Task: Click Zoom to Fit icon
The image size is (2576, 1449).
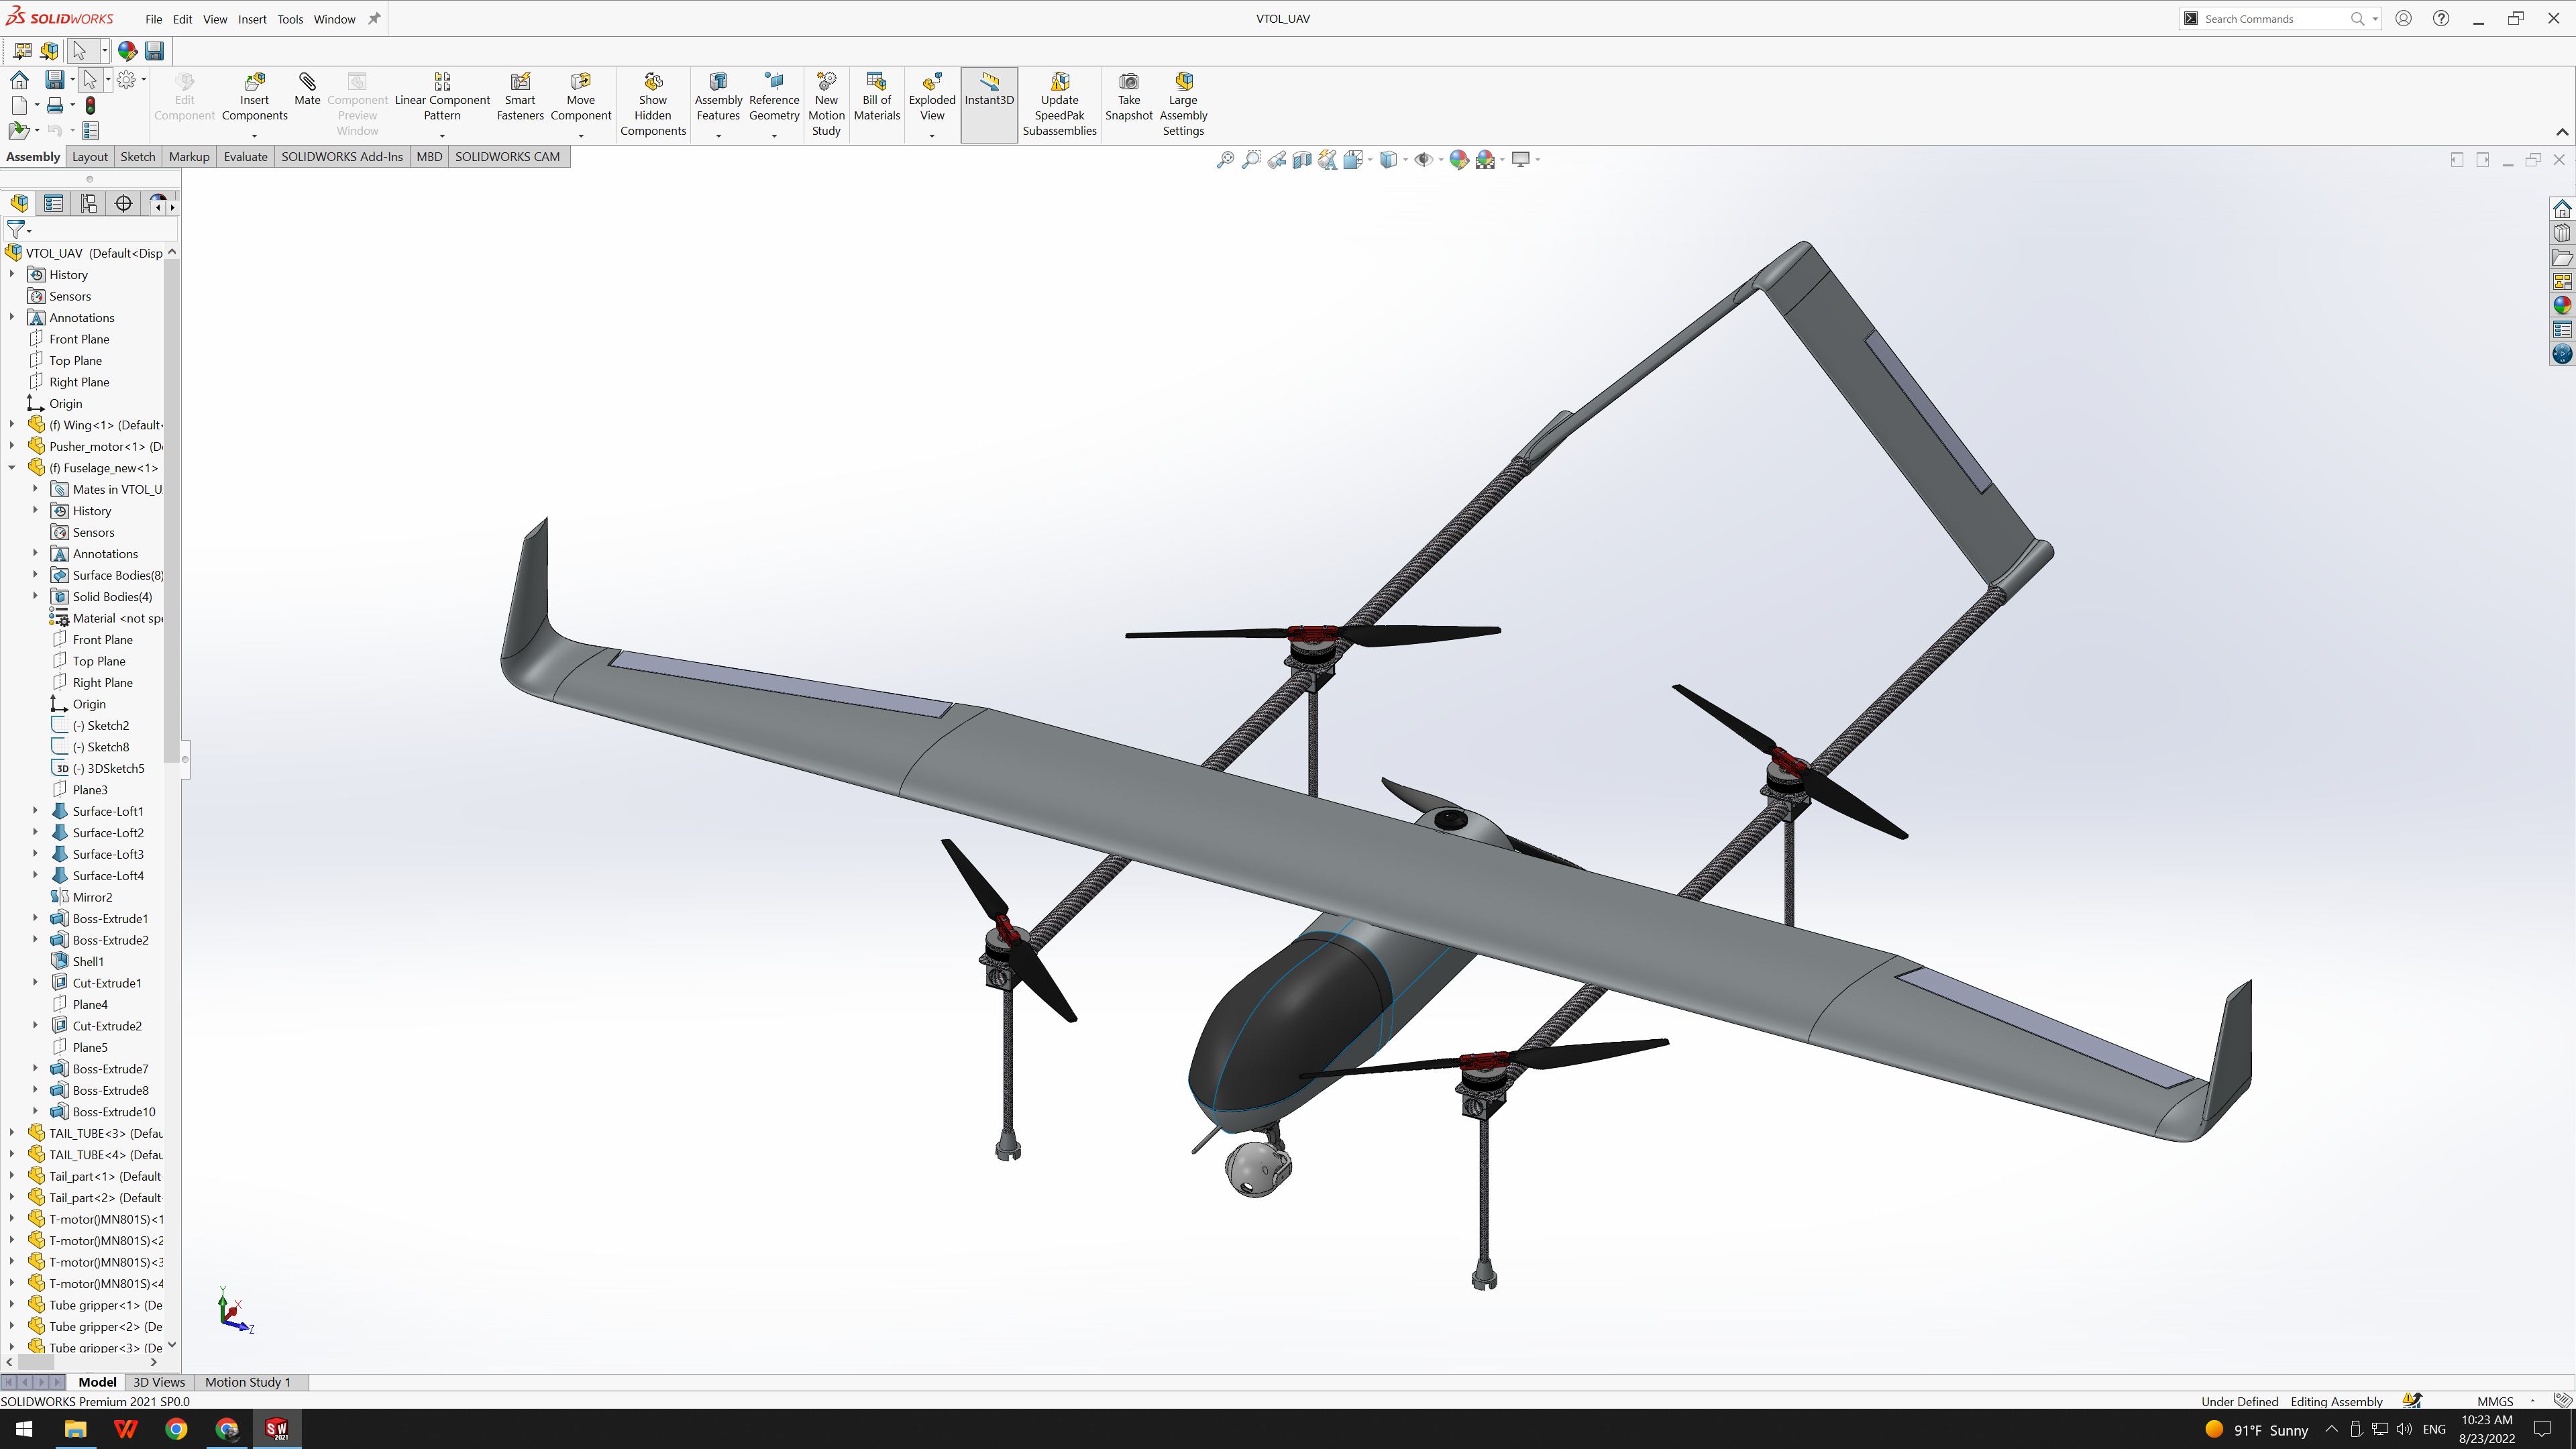Action: [x=1225, y=160]
